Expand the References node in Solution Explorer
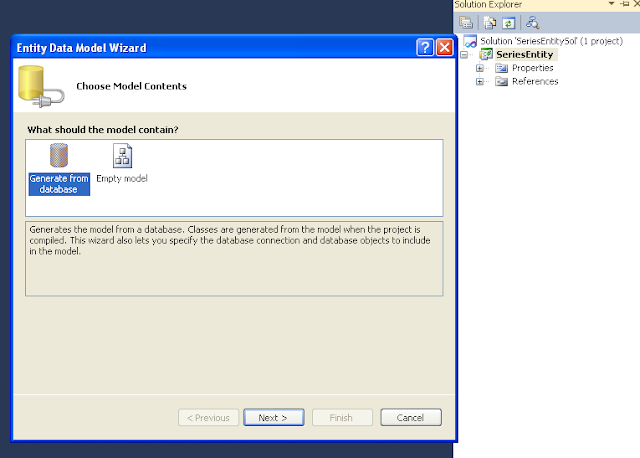The width and height of the screenshot is (640, 458). (x=480, y=82)
